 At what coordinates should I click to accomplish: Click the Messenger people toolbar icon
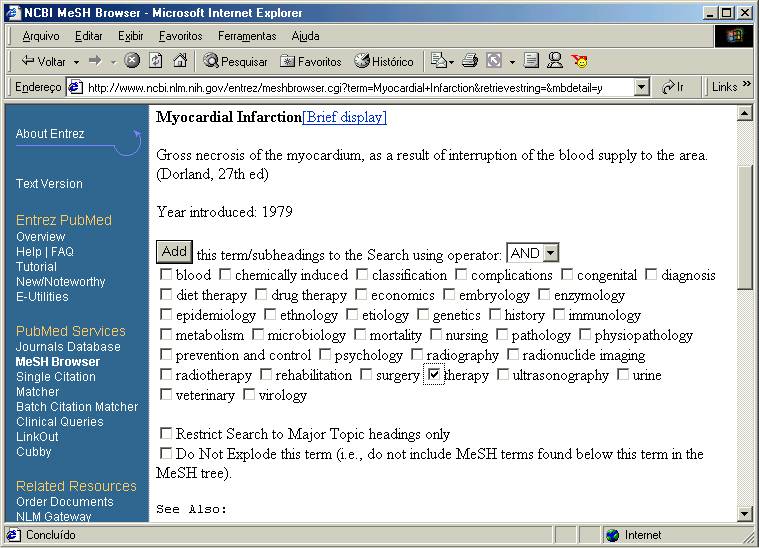tap(555, 61)
